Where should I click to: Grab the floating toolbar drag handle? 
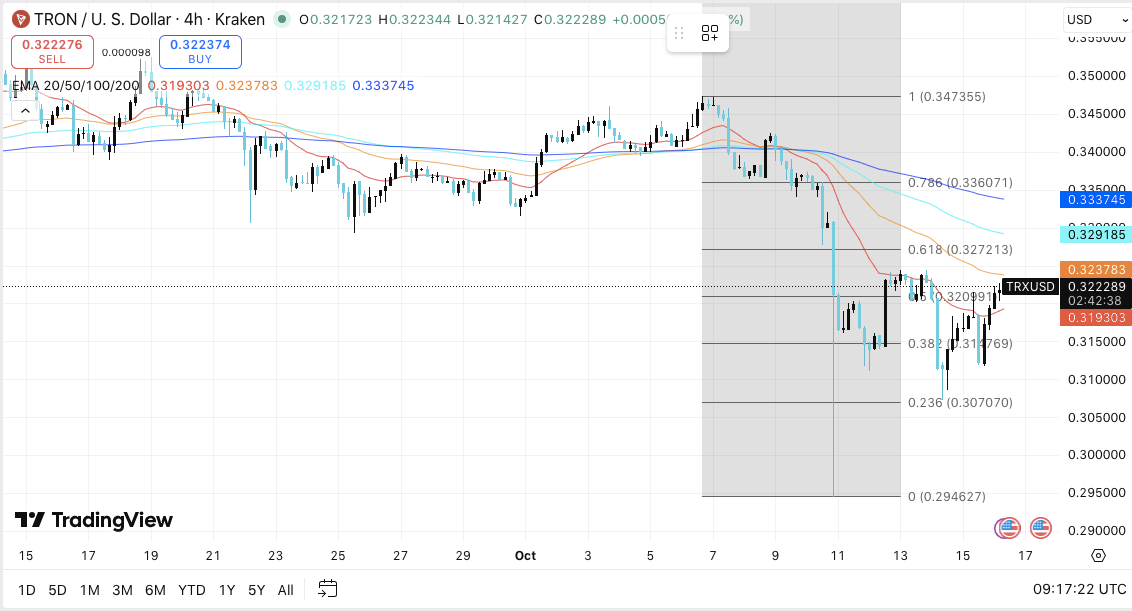point(680,33)
